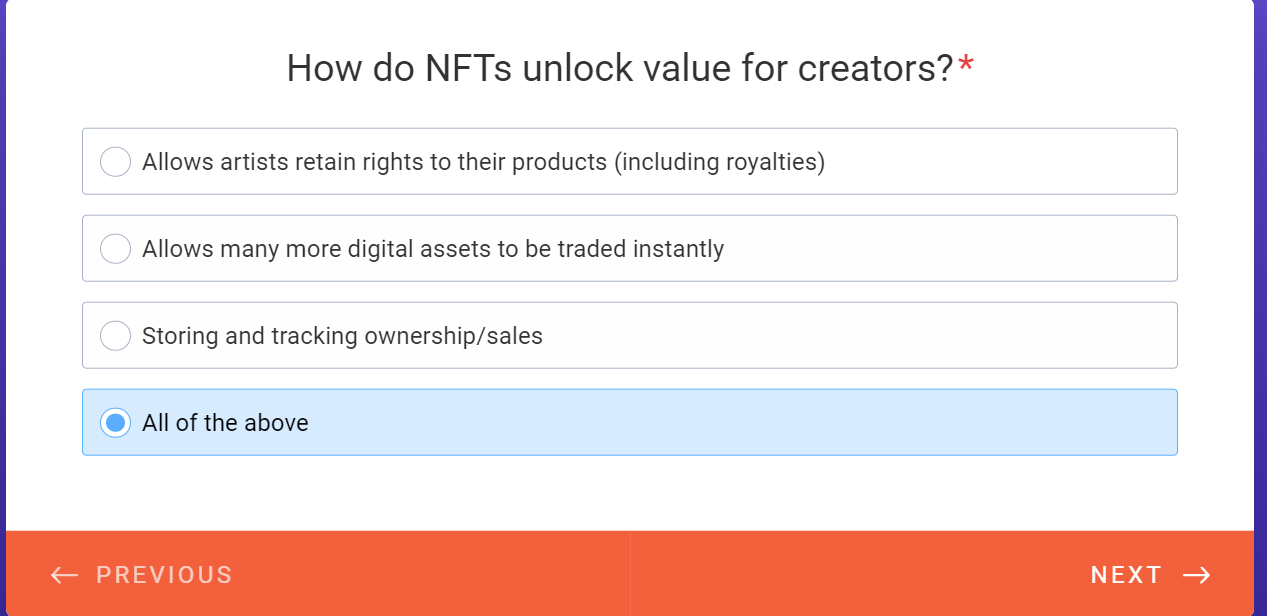Click the "All of the above" answer text
This screenshot has width=1267, height=616.
pos(225,423)
